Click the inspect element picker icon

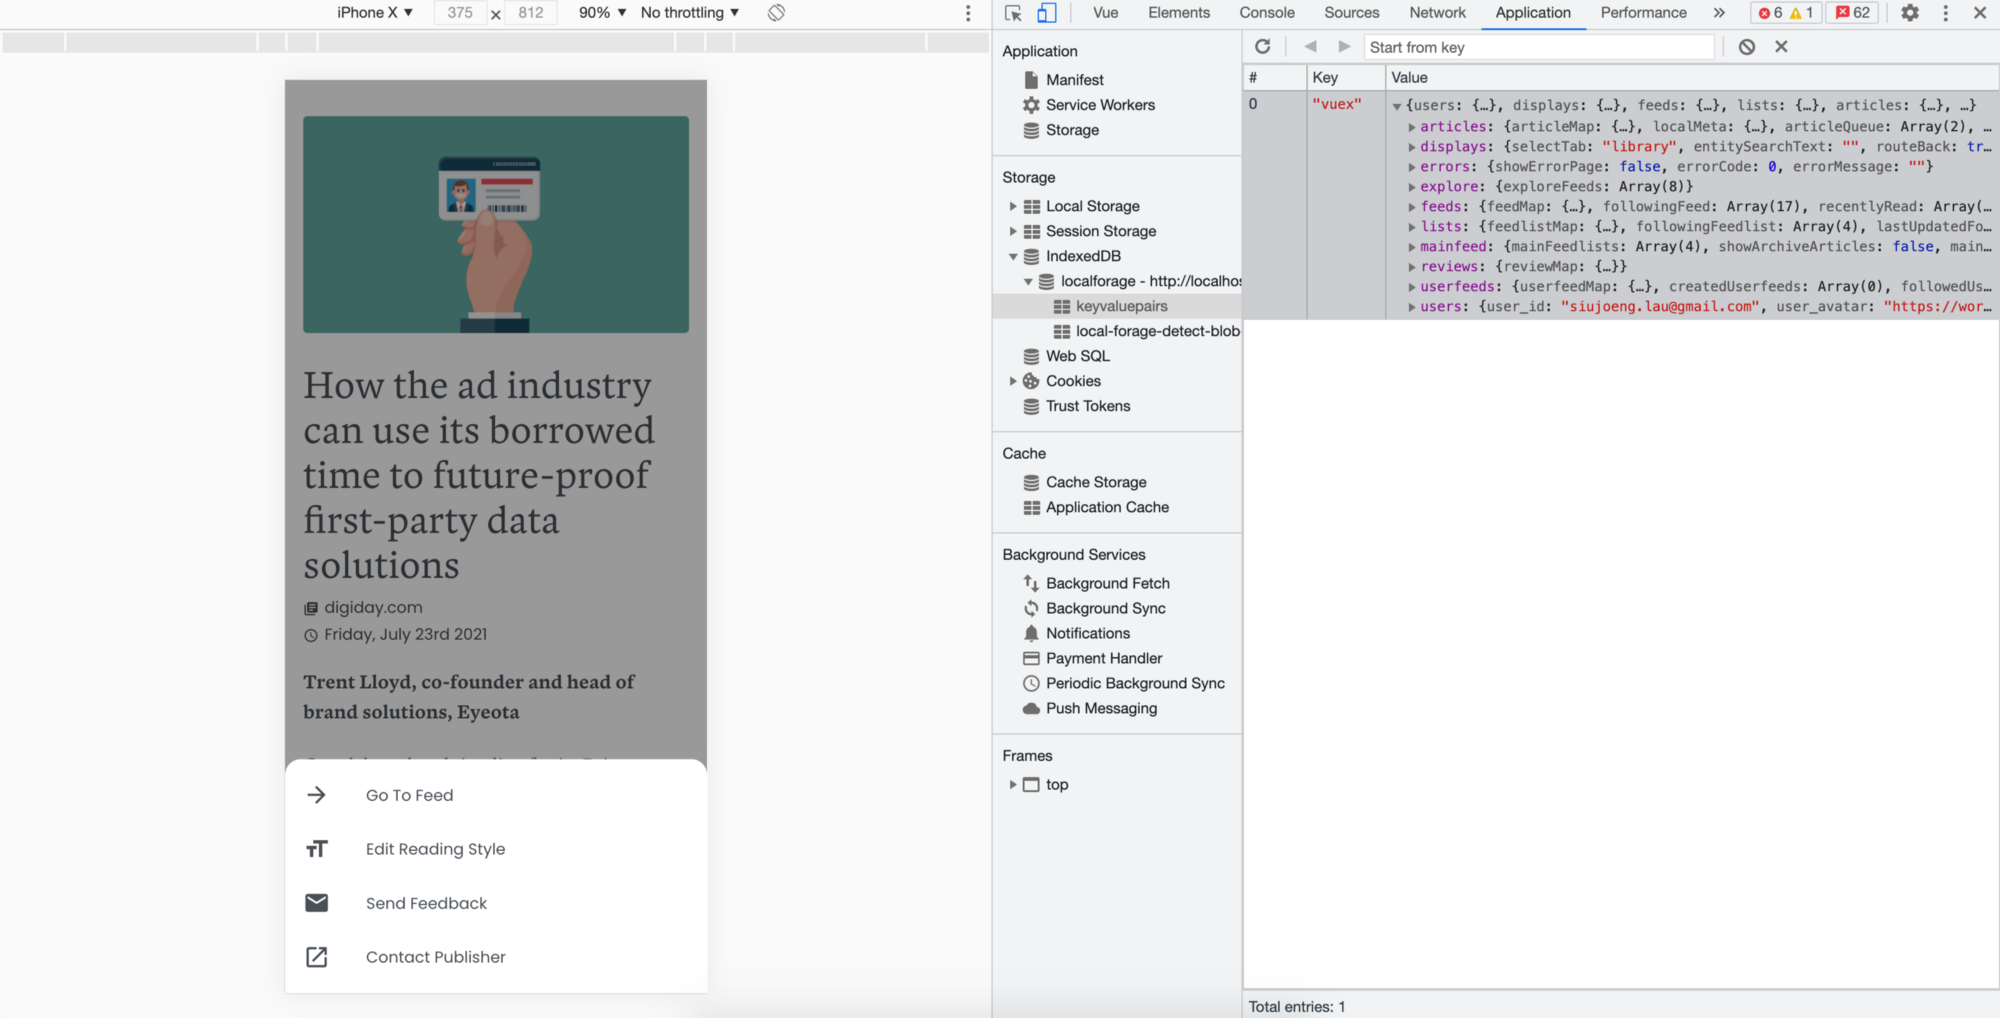pyautogui.click(x=1013, y=13)
